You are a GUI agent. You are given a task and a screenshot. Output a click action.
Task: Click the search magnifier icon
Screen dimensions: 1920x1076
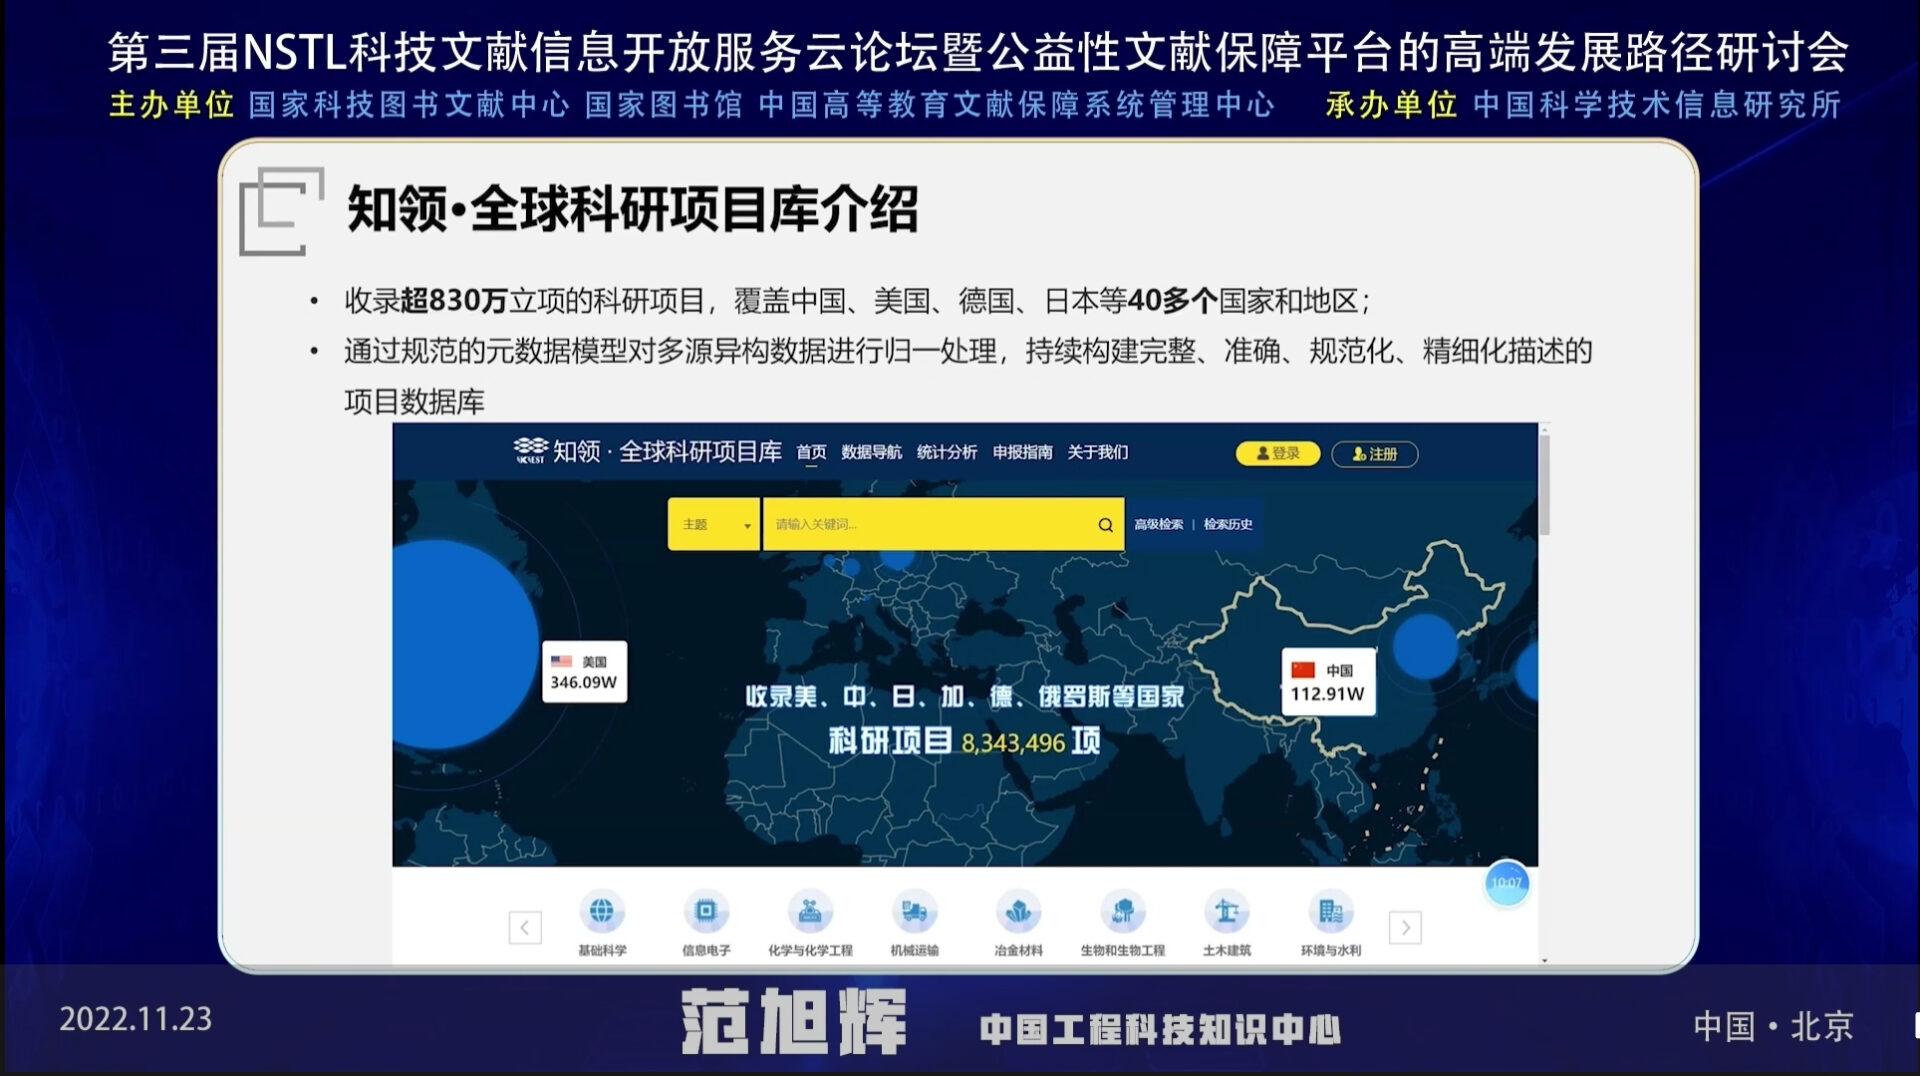coord(1105,524)
